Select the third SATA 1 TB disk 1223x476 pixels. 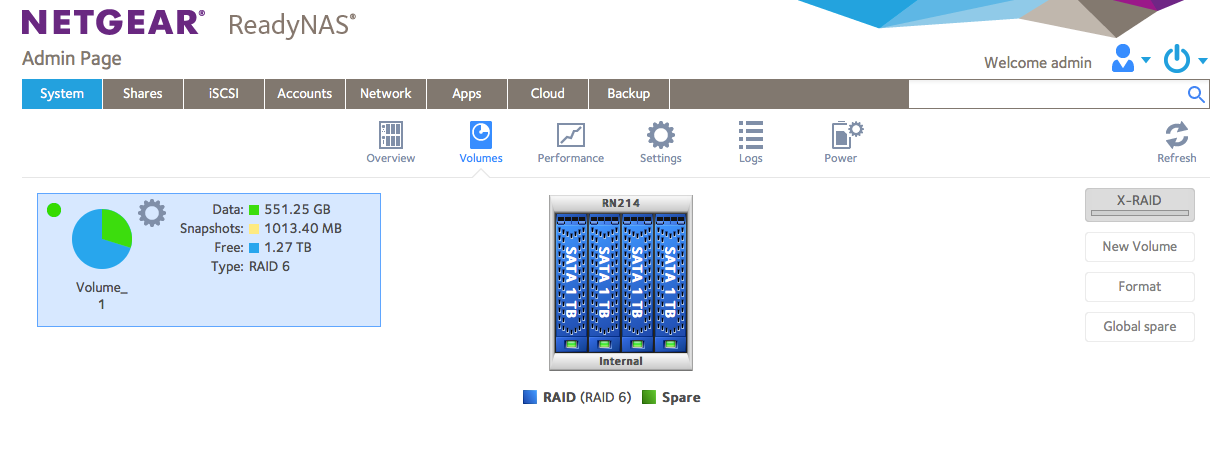[637, 283]
